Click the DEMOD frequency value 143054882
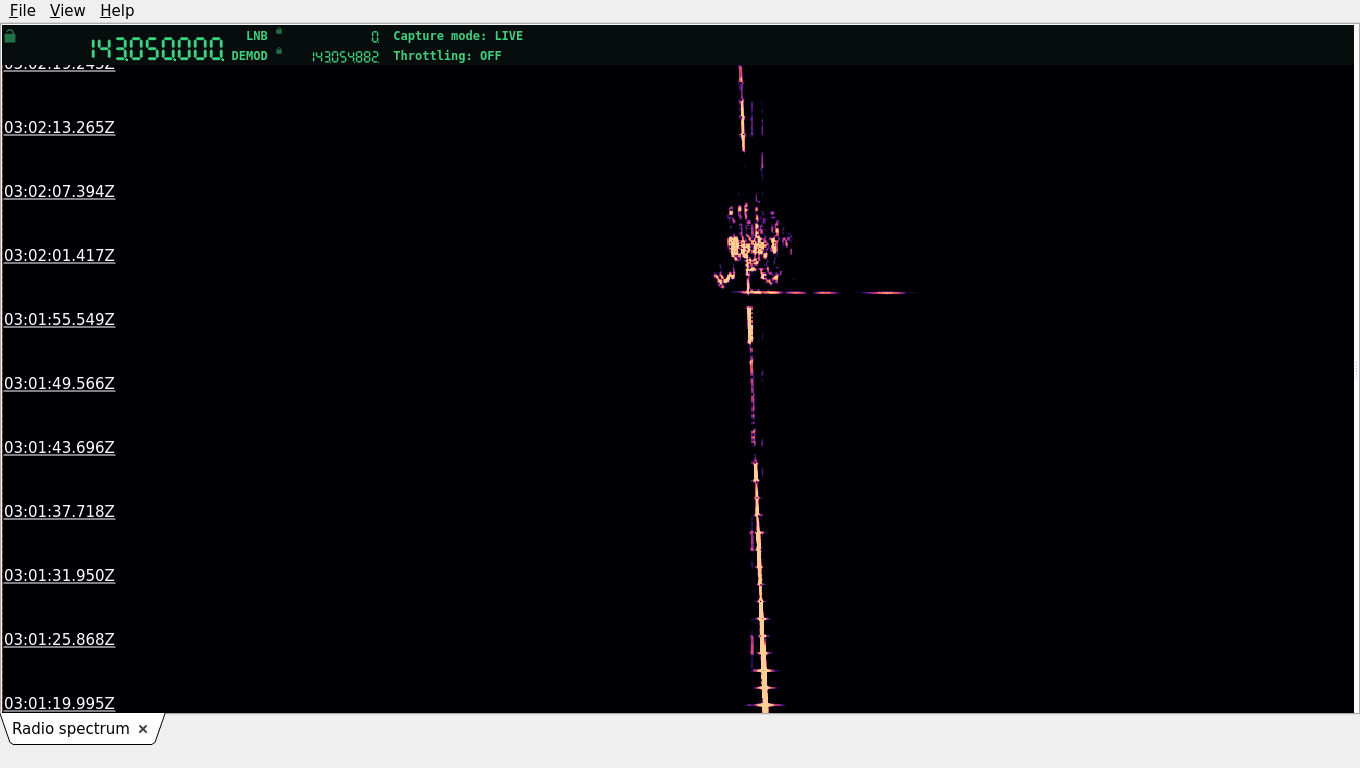 (x=345, y=57)
